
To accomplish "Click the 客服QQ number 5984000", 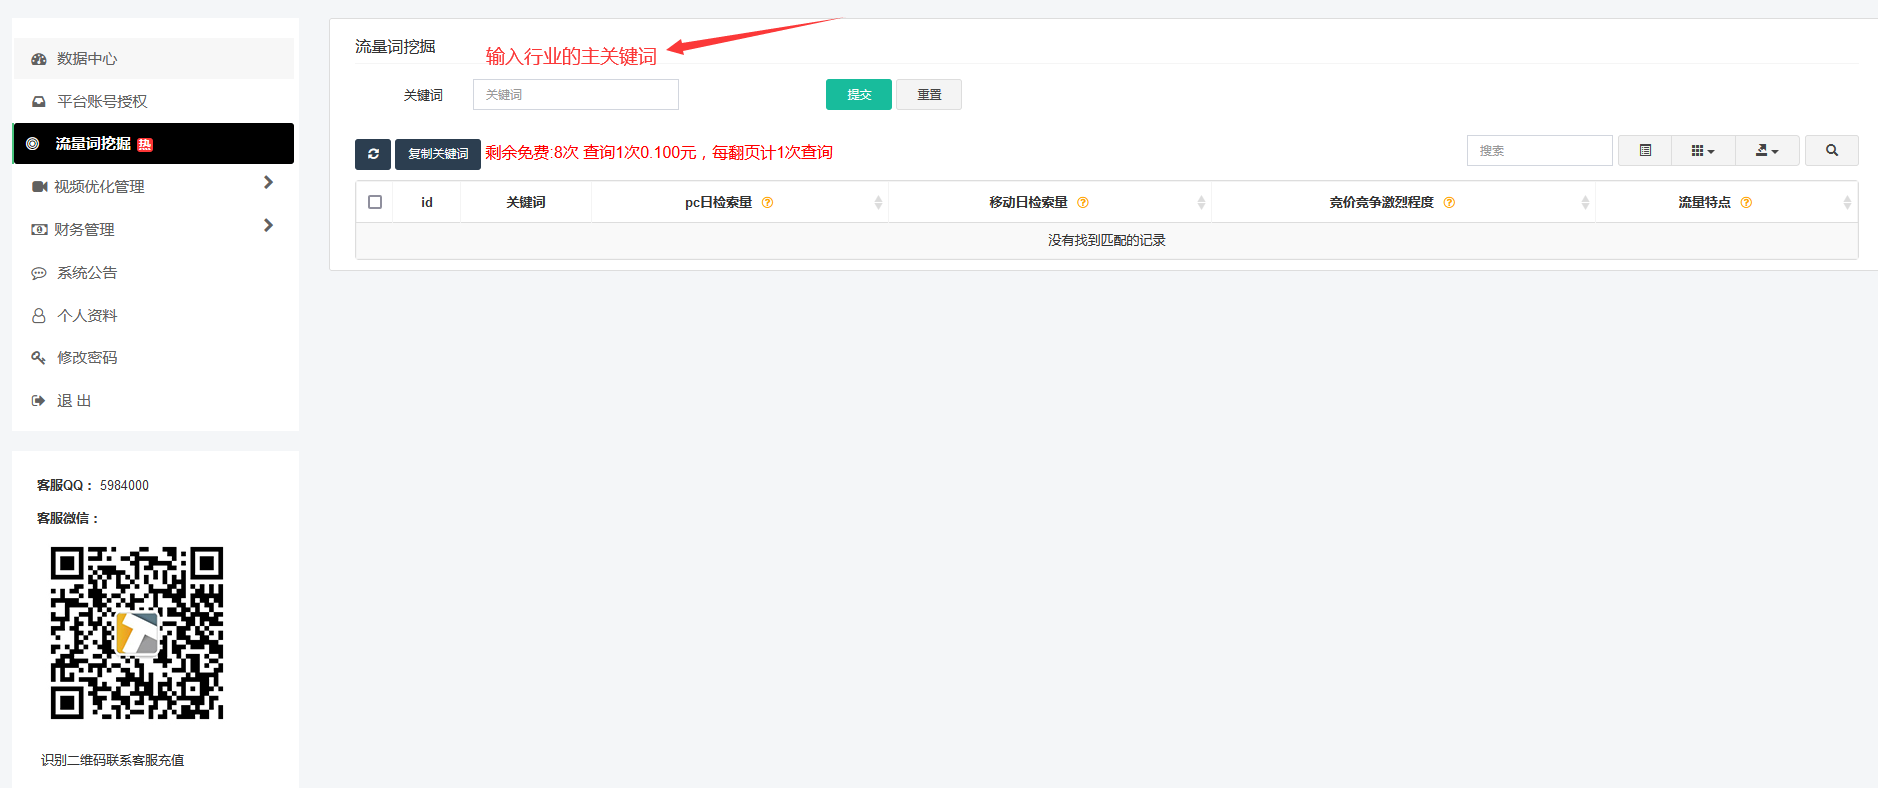I will tap(124, 485).
